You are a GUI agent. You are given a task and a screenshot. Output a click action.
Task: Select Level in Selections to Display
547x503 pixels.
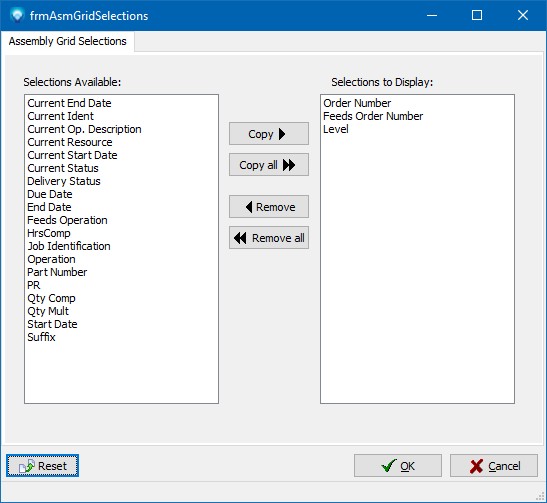pyautogui.click(x=336, y=129)
